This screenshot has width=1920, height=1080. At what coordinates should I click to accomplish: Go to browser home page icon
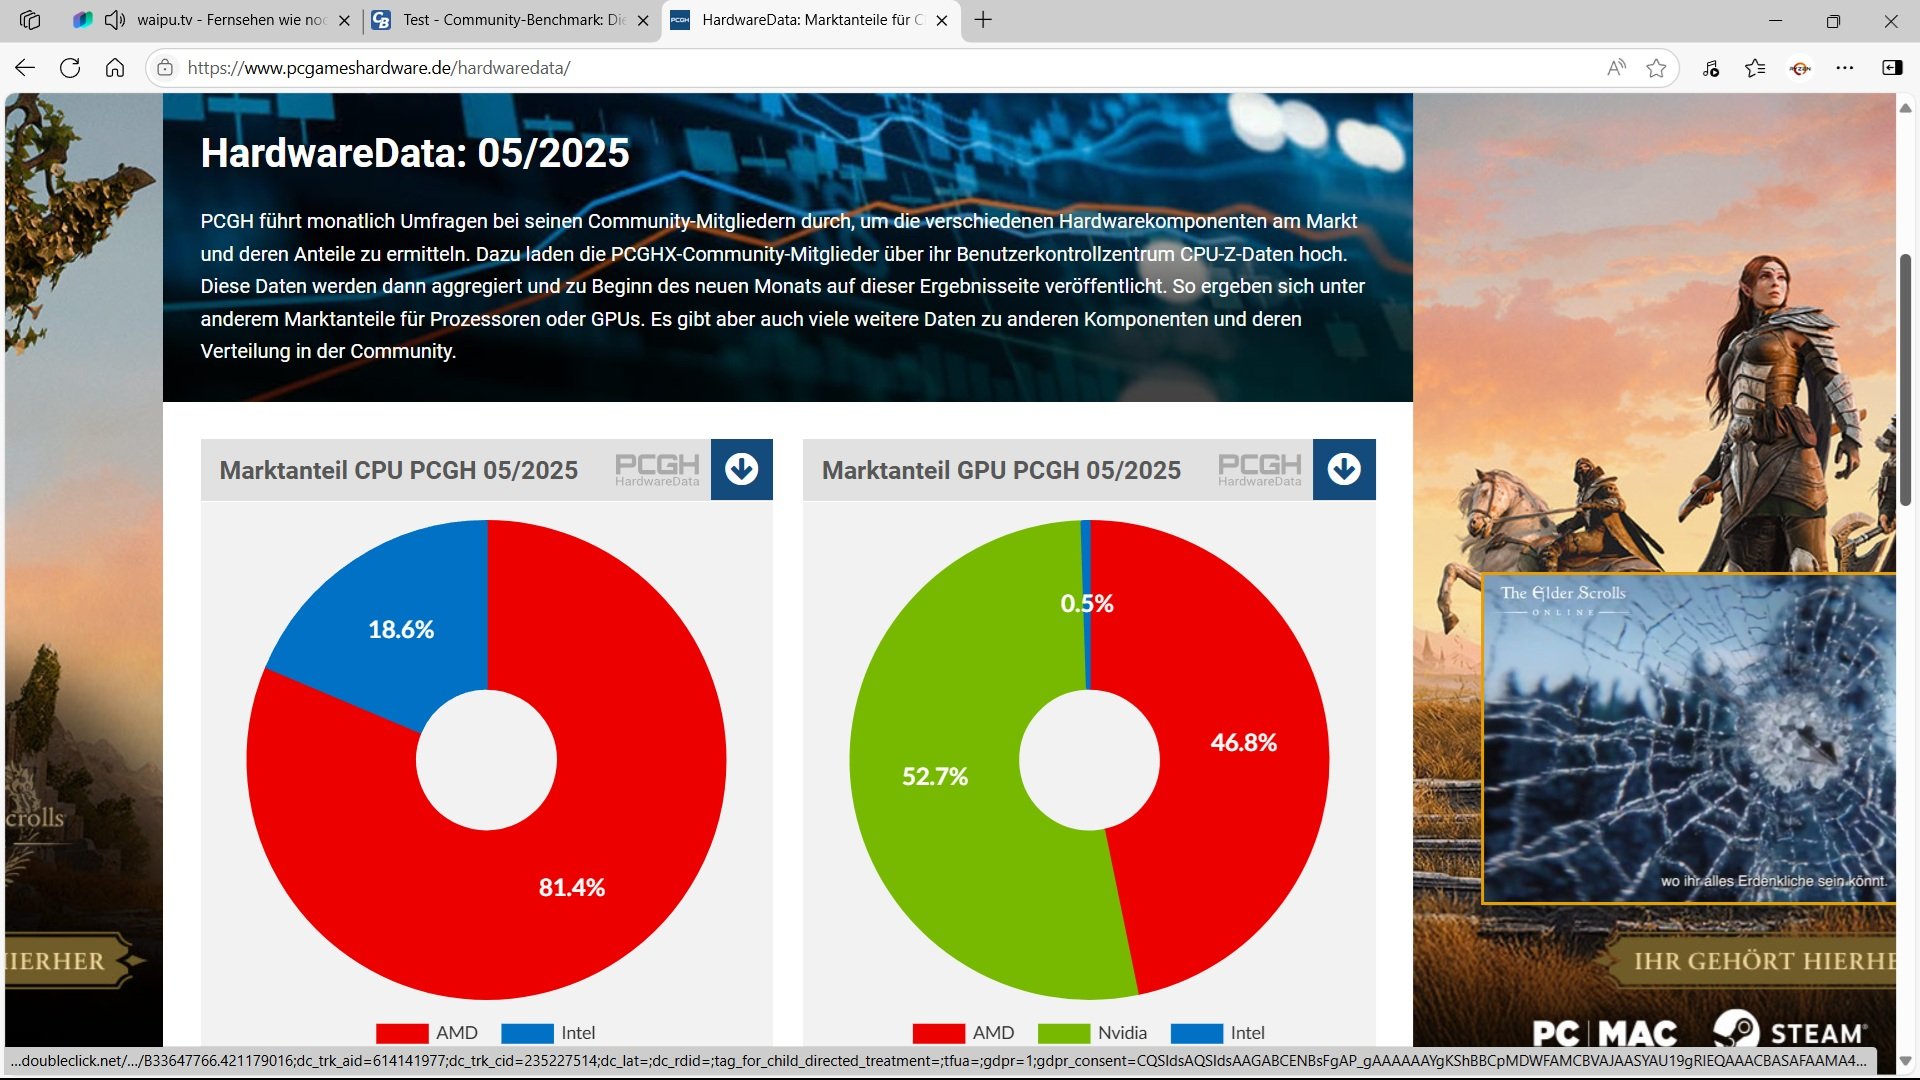coord(115,68)
